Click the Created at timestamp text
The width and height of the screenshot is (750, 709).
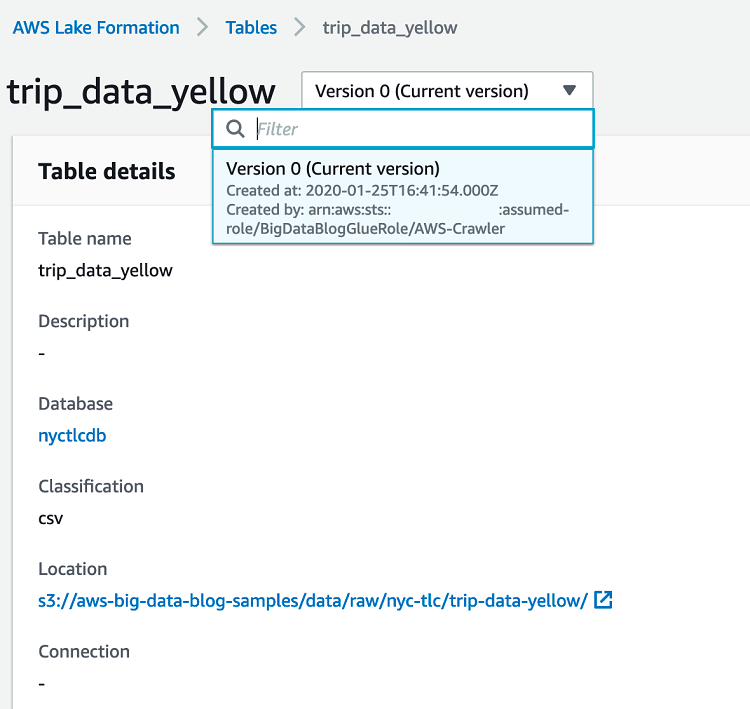point(362,191)
